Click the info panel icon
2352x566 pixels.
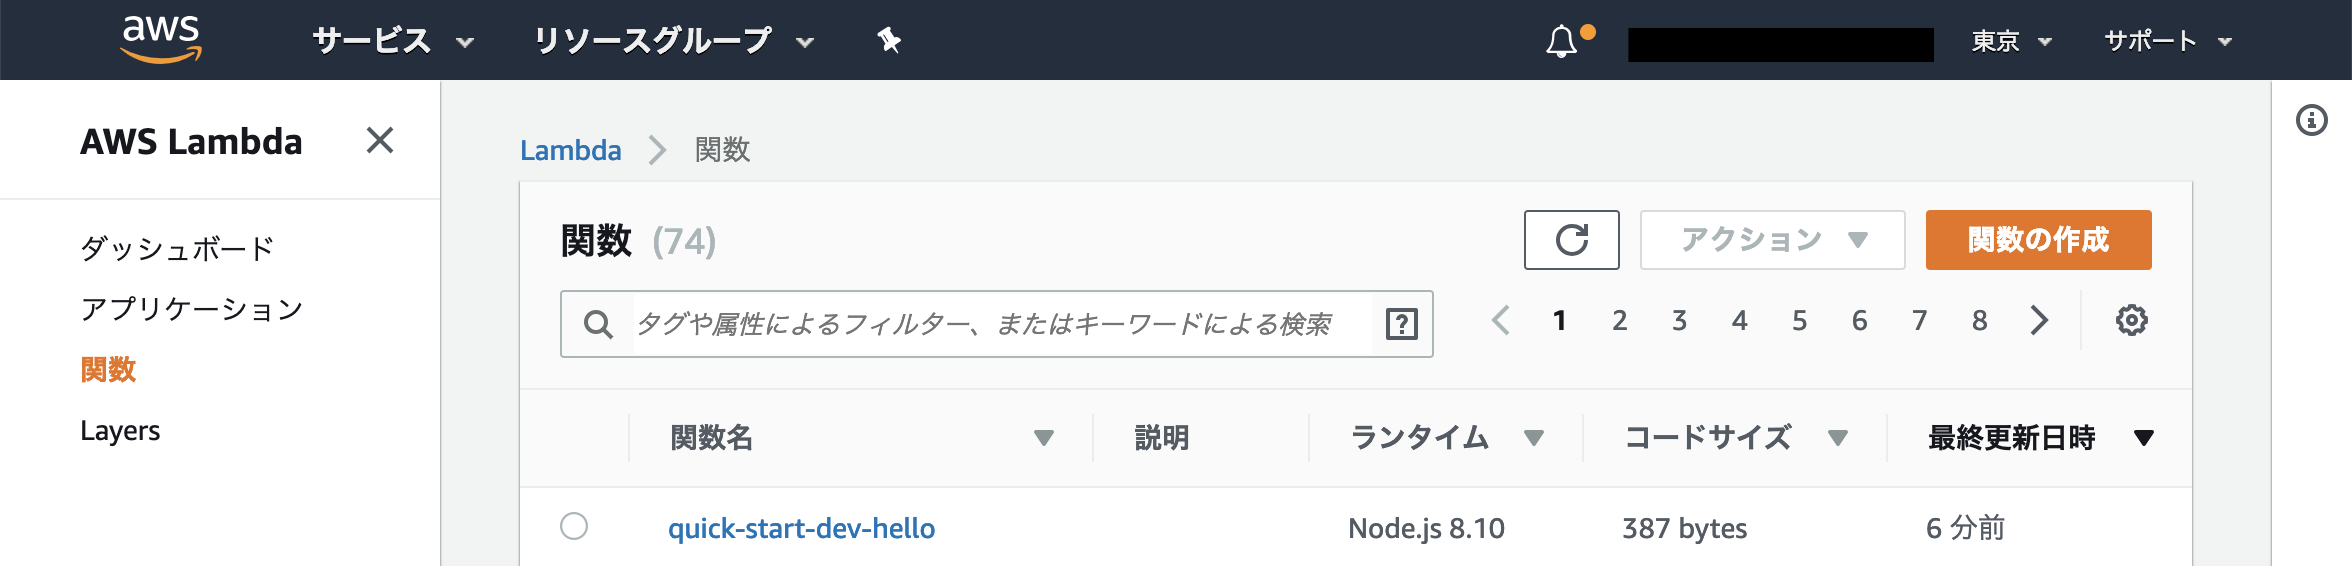(2311, 121)
